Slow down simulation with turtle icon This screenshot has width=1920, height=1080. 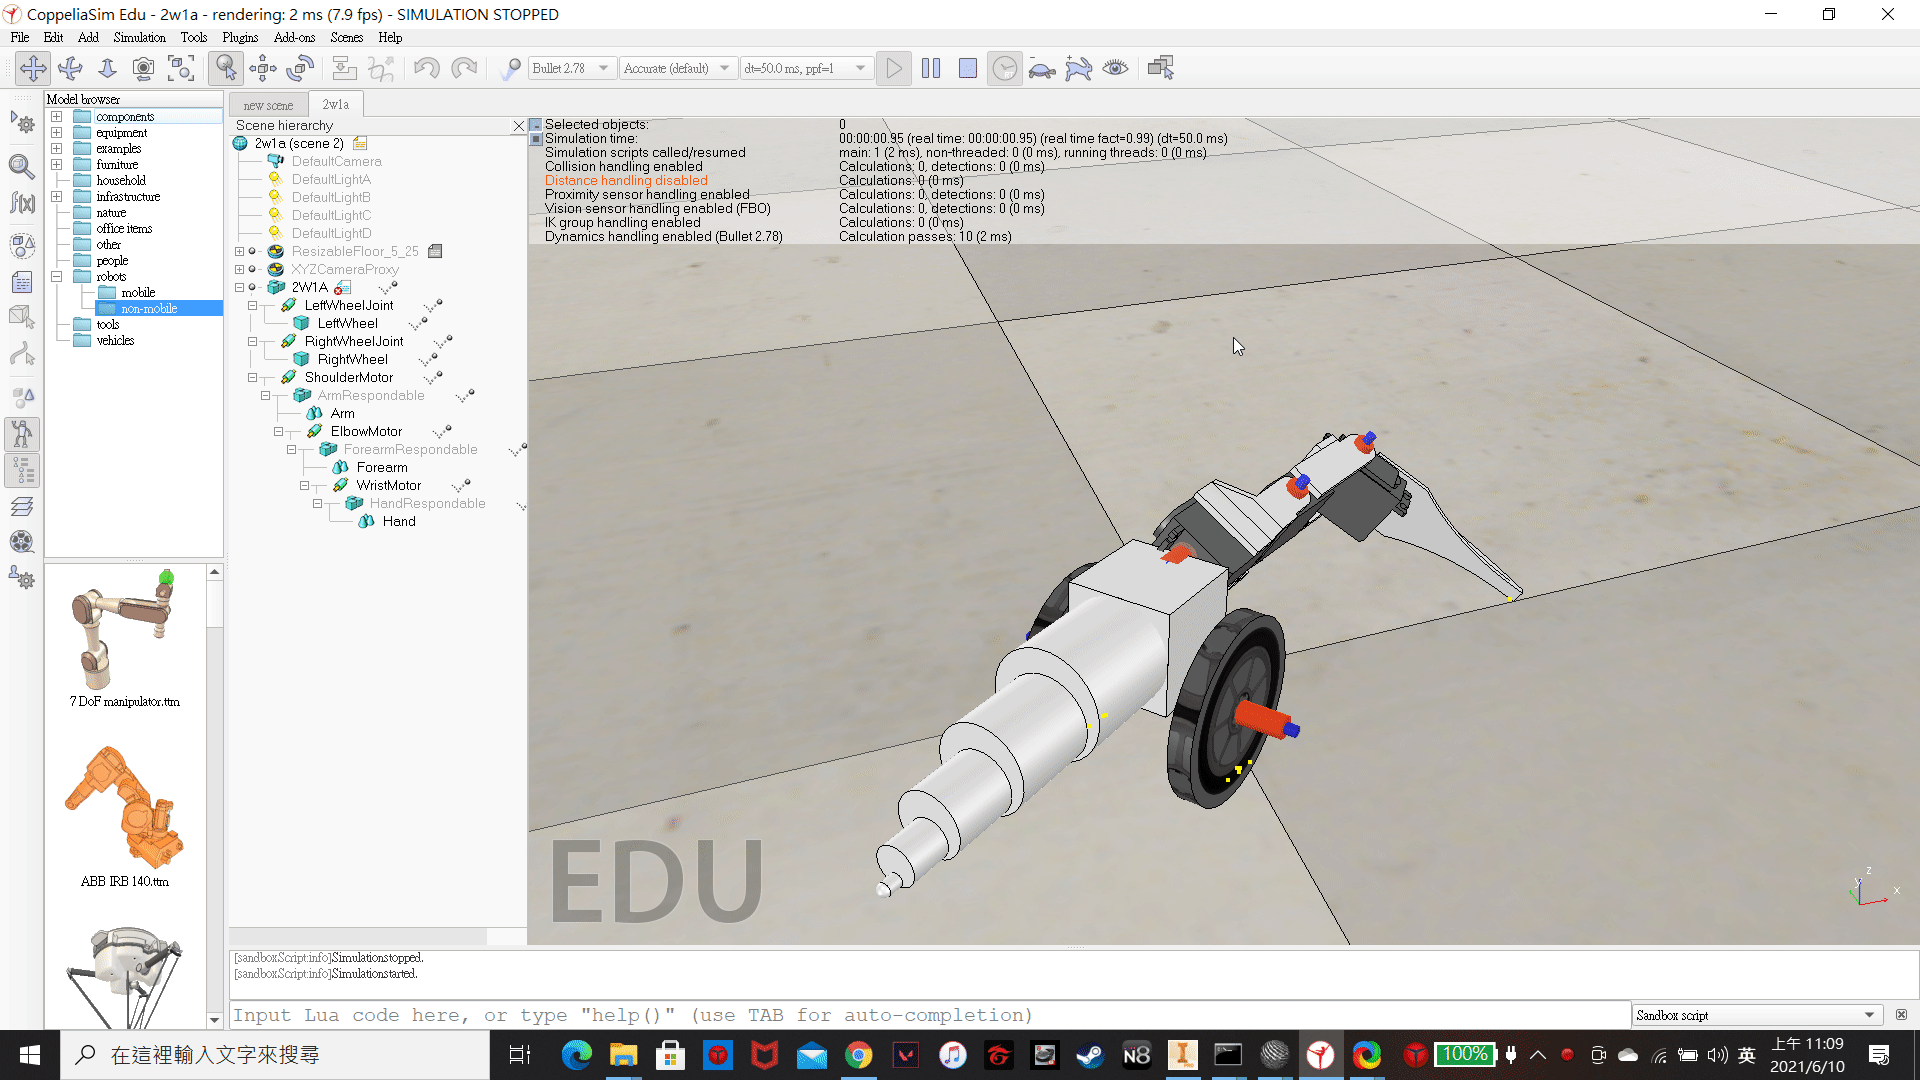1042,68
